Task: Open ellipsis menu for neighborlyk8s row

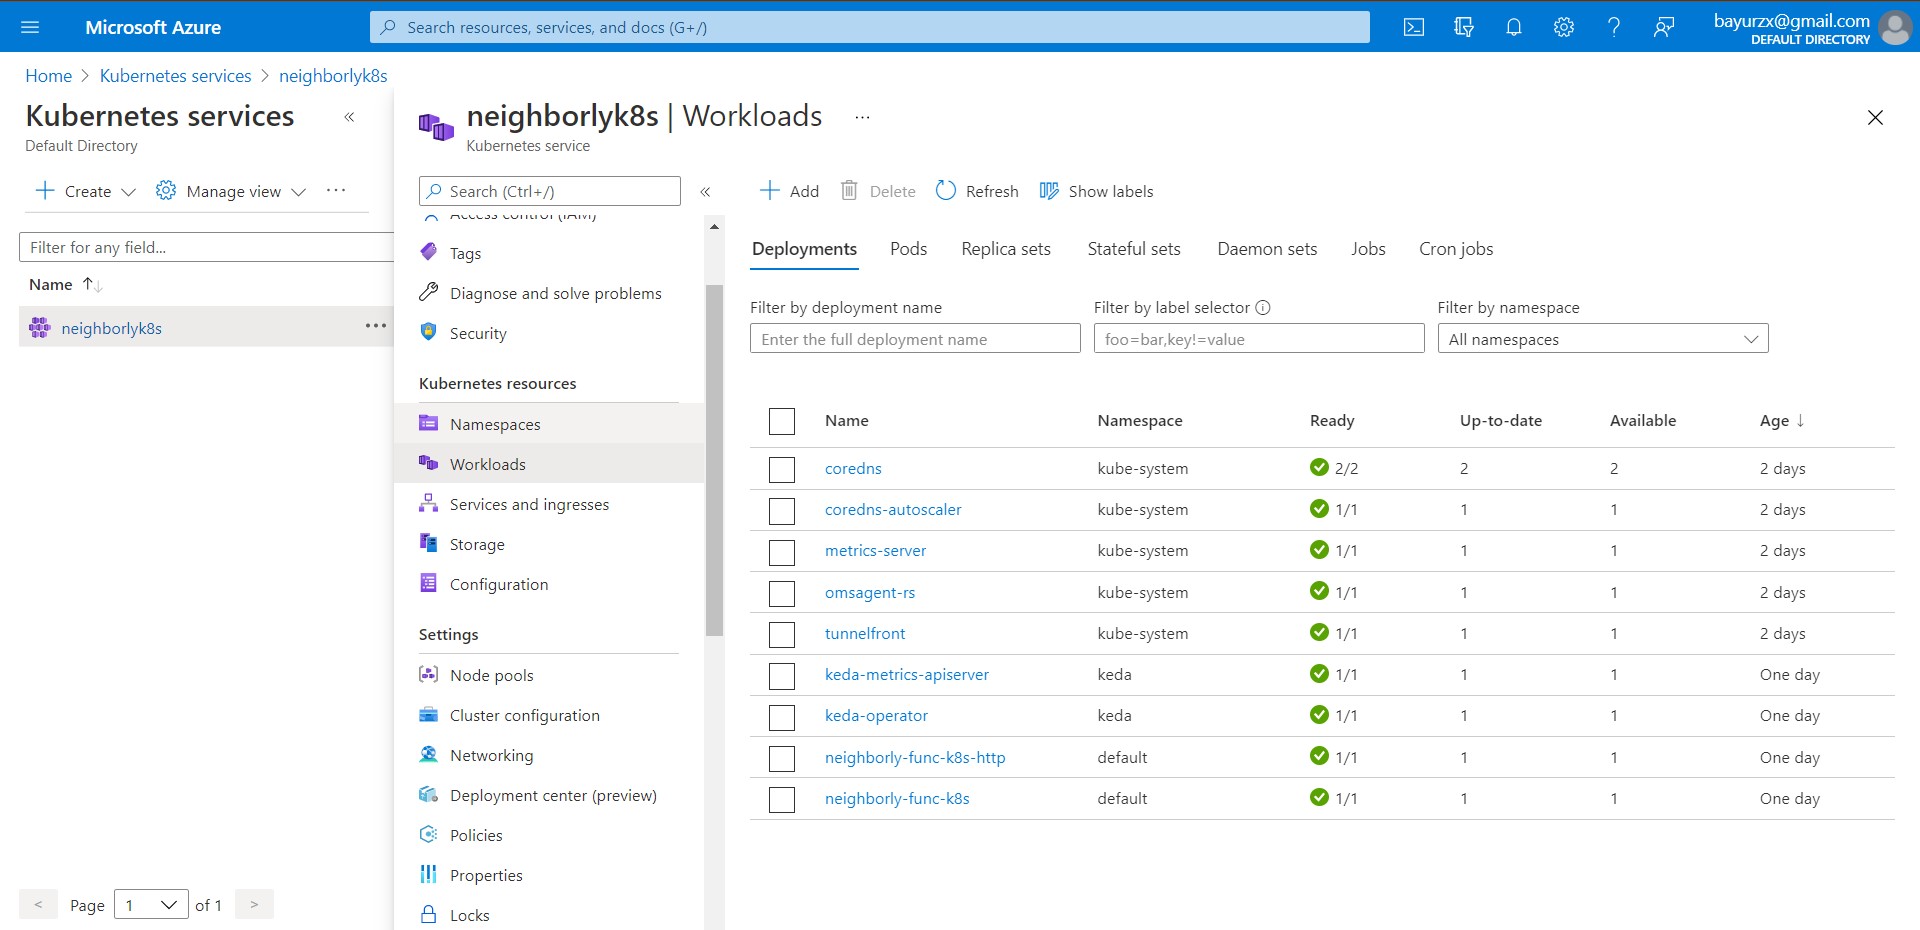Action: pyautogui.click(x=375, y=326)
